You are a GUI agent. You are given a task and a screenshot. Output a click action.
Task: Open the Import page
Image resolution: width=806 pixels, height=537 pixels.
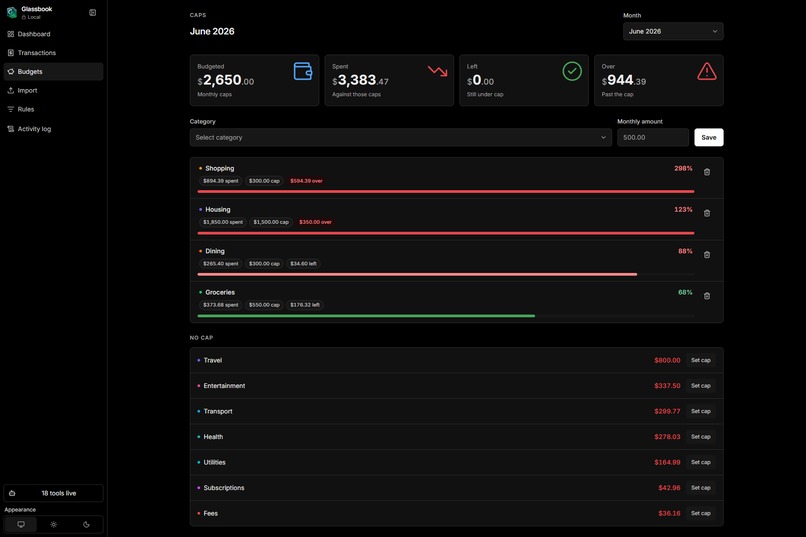[x=53, y=90]
